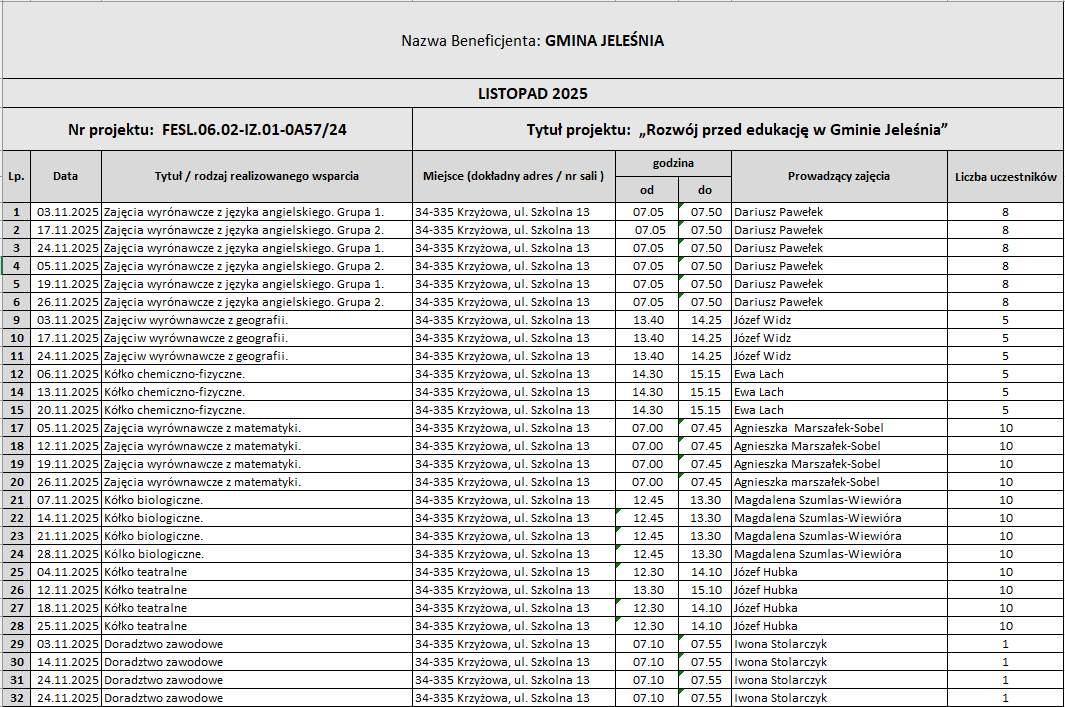Image resolution: width=1065 pixels, height=707 pixels.
Task: Select the Nazwa Beneficjenta GMINA JELEŚNIA title cell
Action: coord(532,41)
